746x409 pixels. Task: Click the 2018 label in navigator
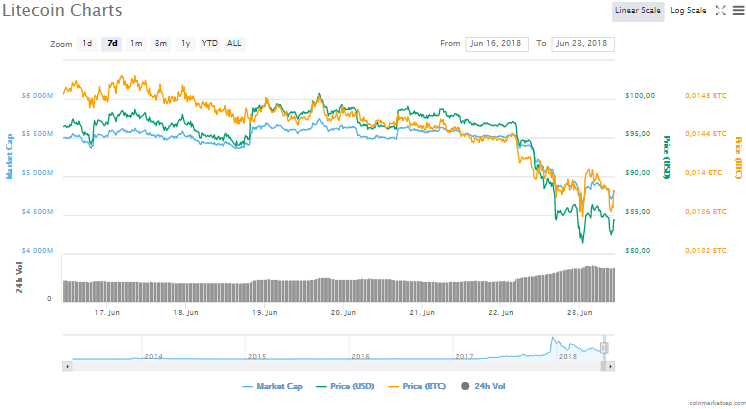(x=568, y=356)
